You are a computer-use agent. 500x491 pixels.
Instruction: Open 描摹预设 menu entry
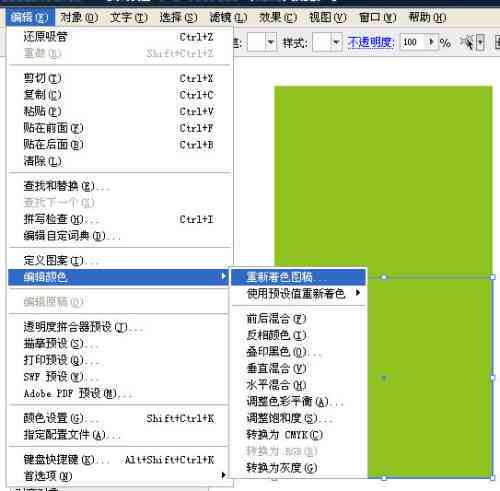pos(119,344)
